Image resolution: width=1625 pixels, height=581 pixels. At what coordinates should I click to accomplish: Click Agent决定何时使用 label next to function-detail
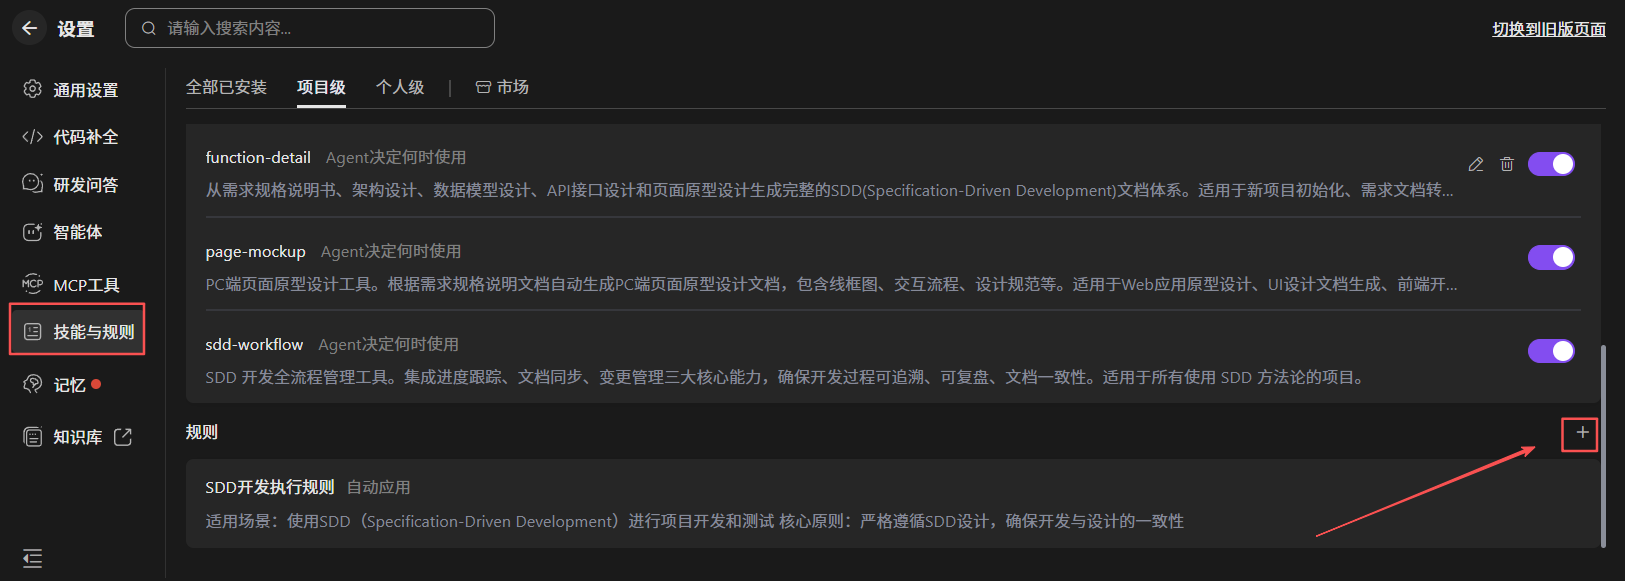396,158
